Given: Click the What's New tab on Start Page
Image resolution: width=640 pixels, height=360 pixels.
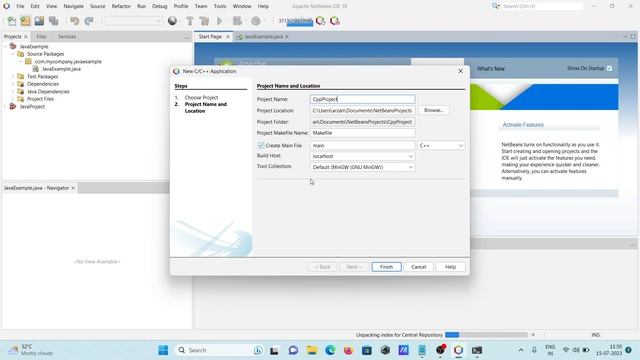Looking at the screenshot, I should click(x=491, y=69).
